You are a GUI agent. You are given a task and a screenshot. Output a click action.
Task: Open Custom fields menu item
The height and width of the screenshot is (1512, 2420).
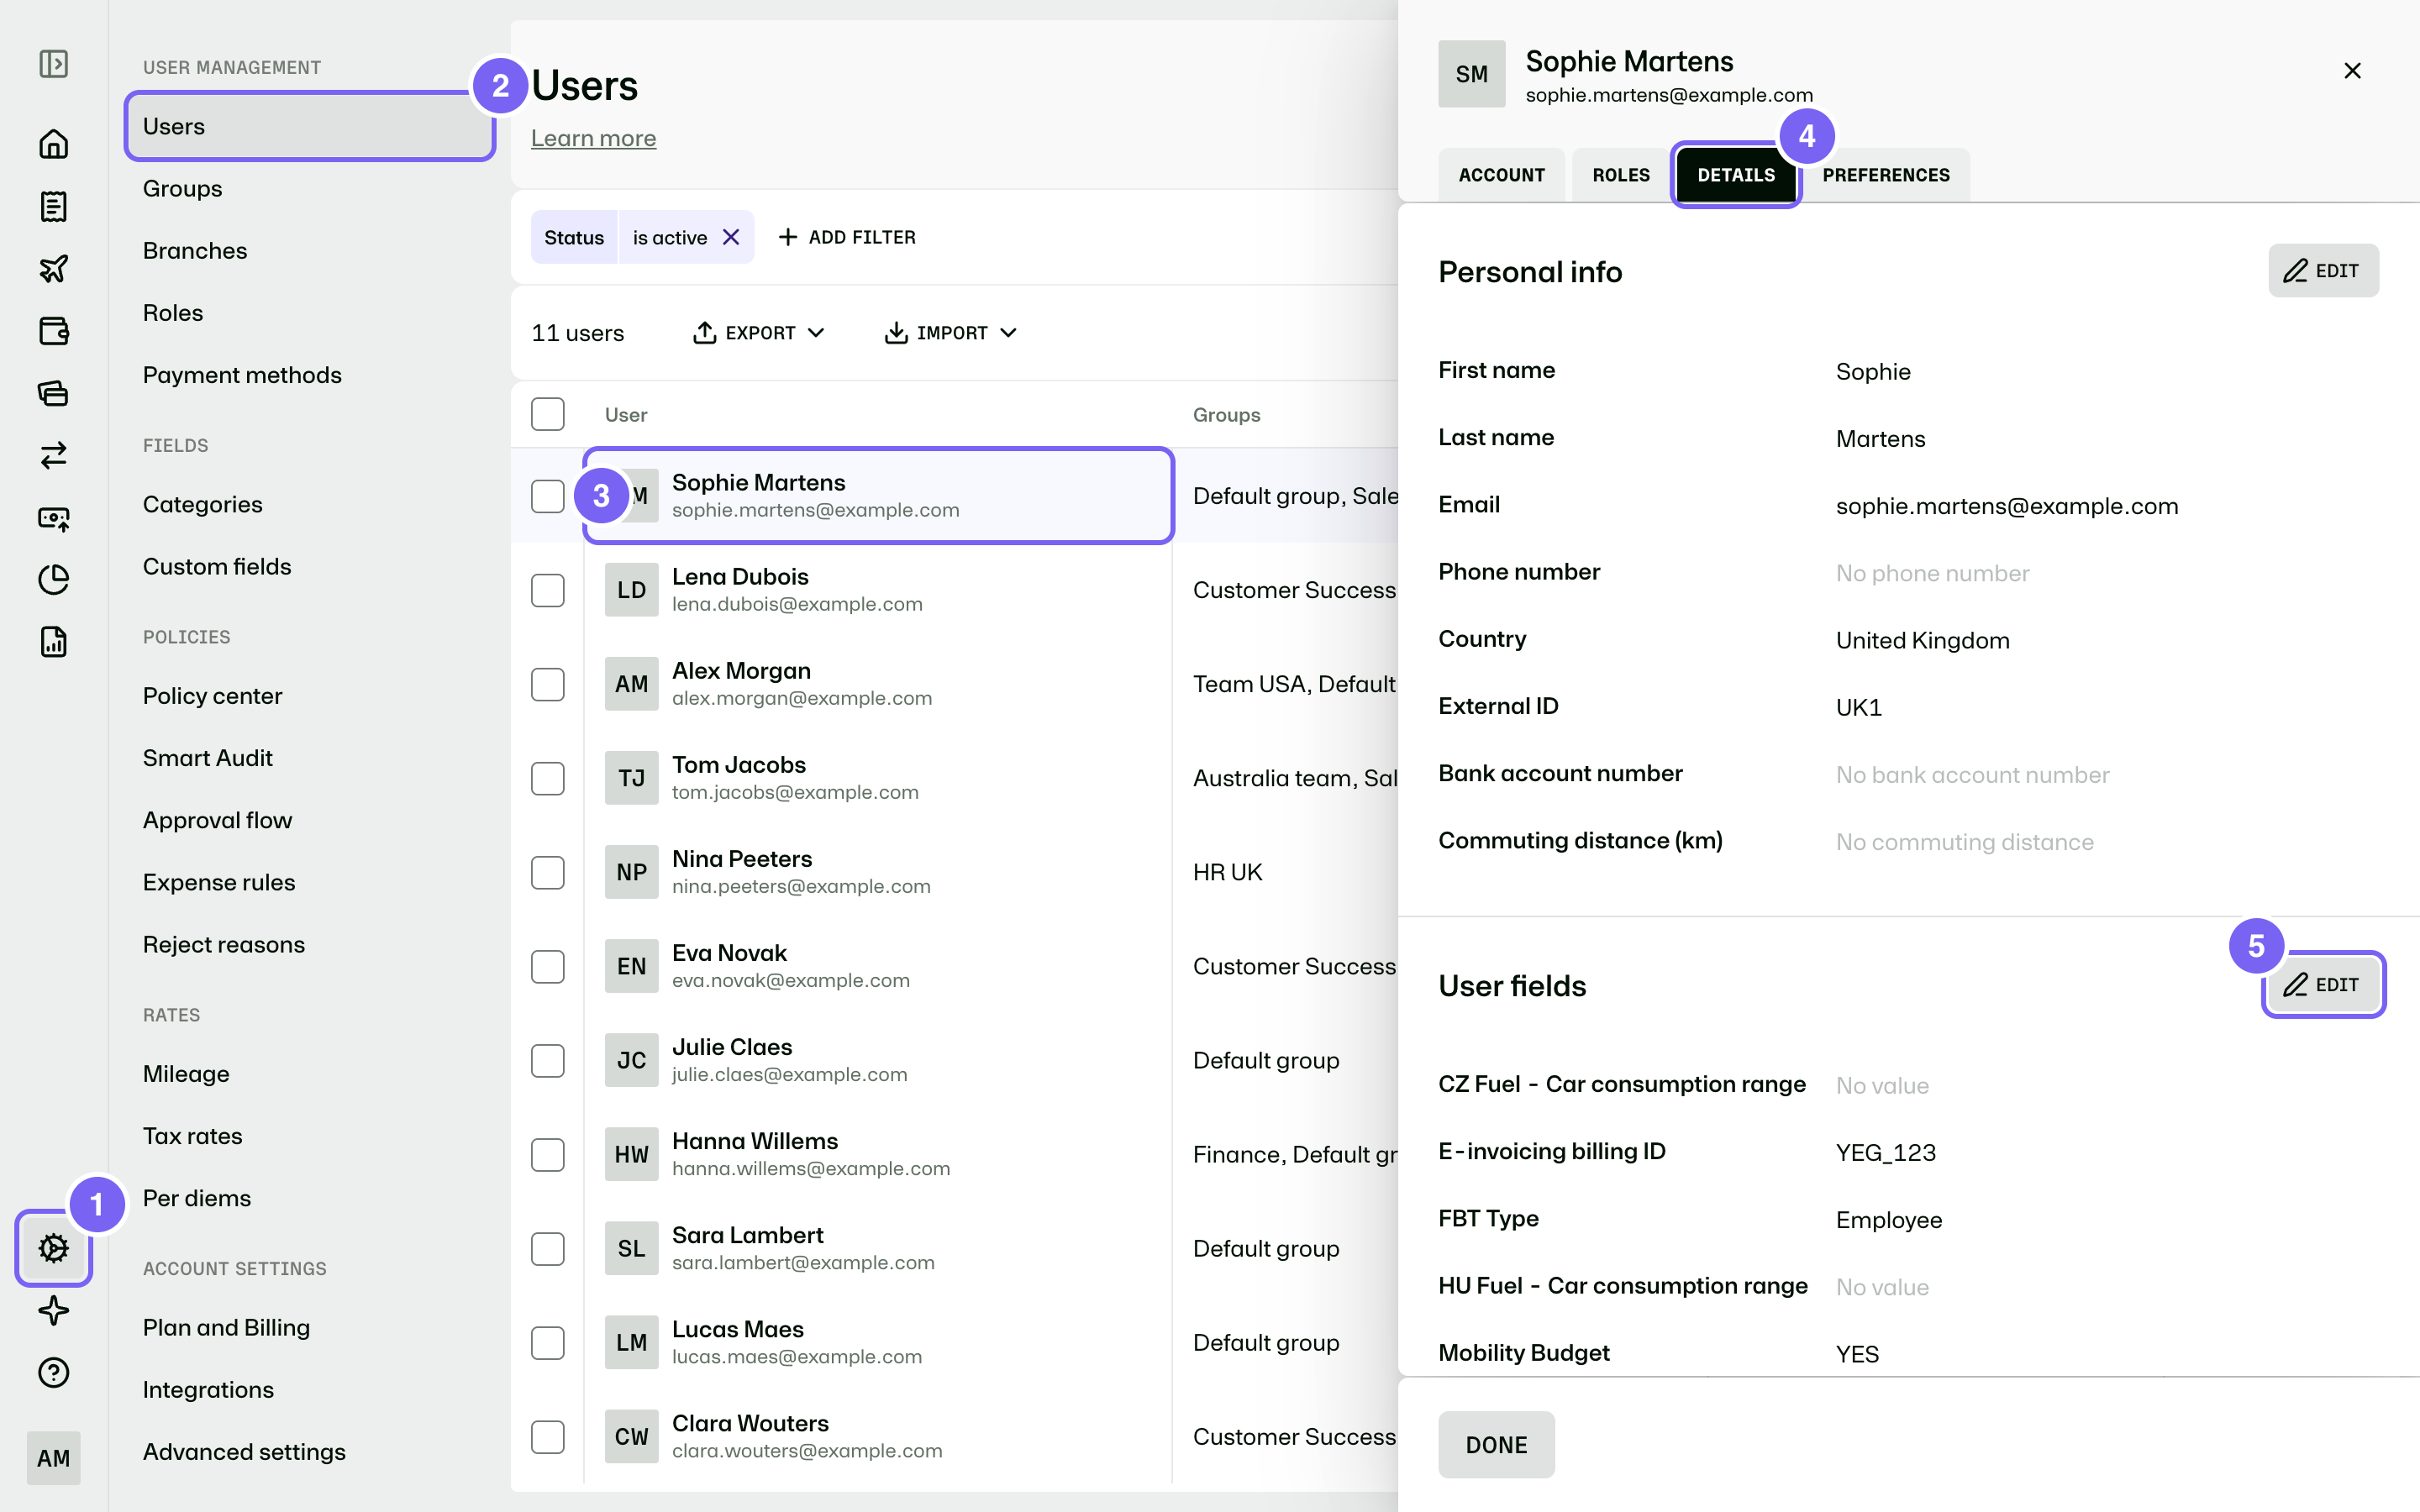pos(217,566)
